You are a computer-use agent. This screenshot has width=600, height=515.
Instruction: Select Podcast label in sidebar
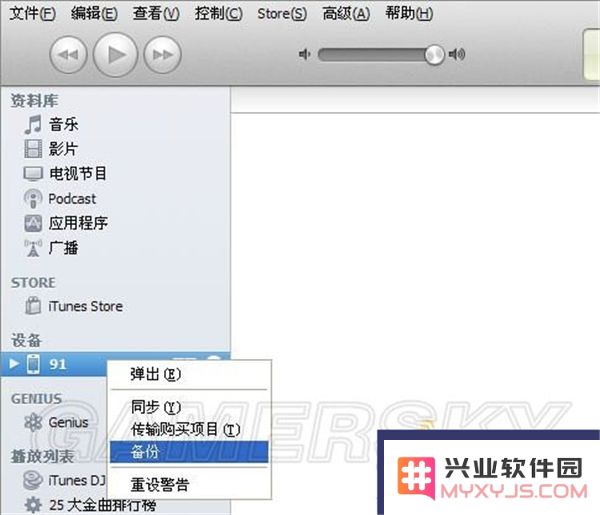(x=72, y=199)
